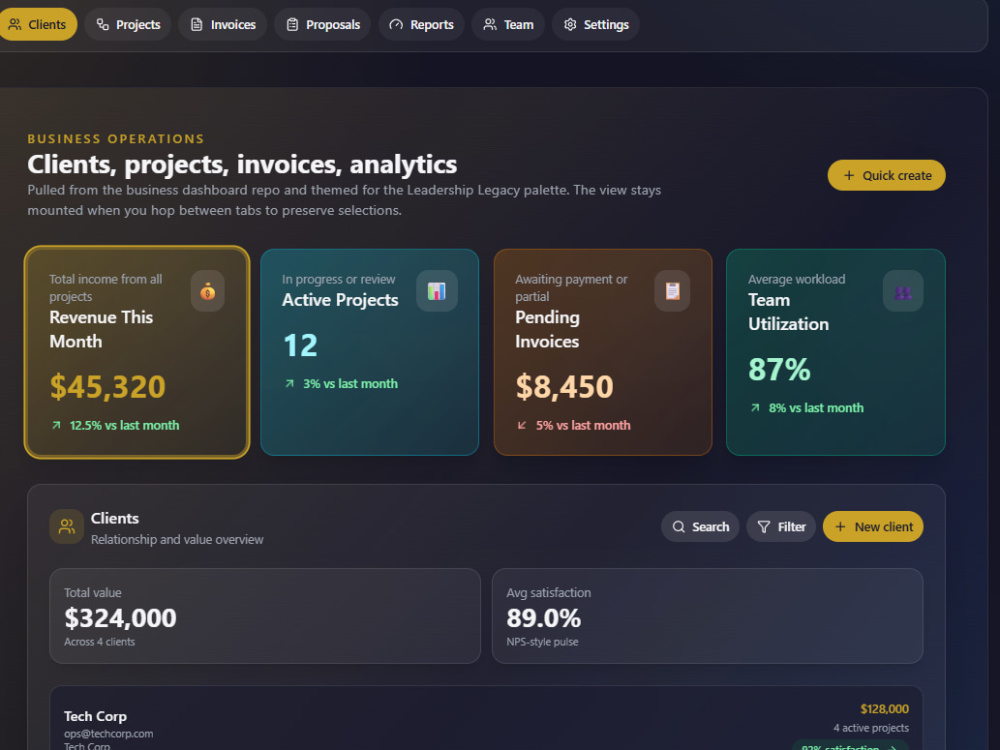Click the clipboard icon in Proposals tab
The height and width of the screenshot is (750, 1000).
[292, 24]
